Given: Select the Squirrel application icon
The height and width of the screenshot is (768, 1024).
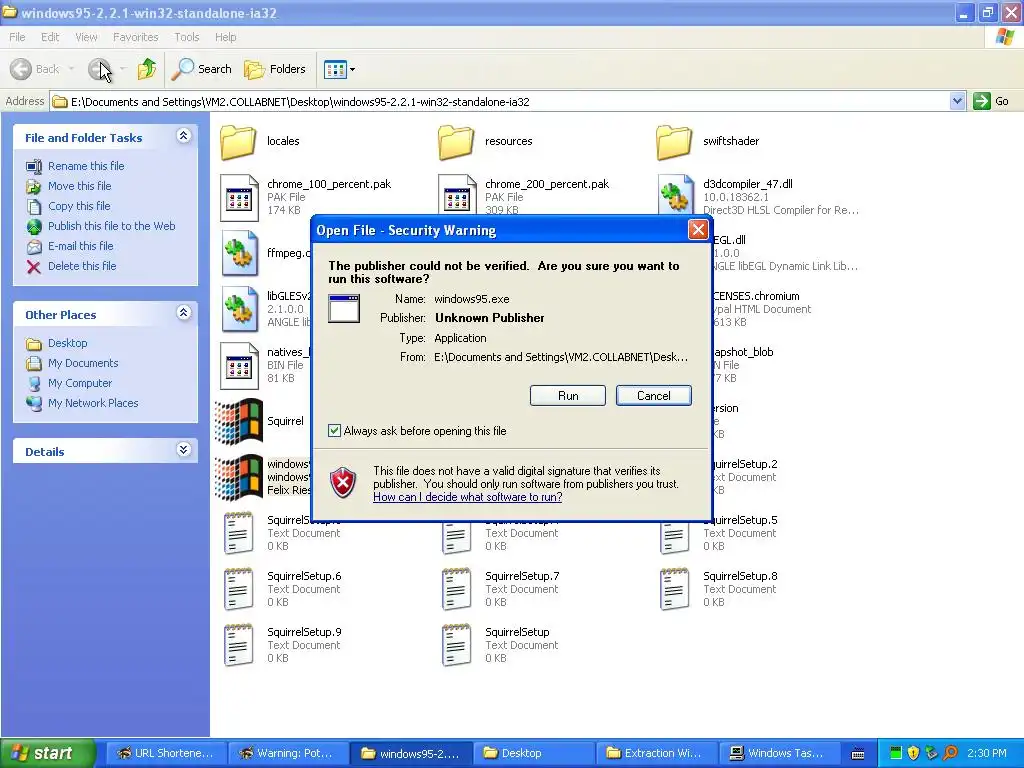Looking at the screenshot, I should click(x=238, y=421).
